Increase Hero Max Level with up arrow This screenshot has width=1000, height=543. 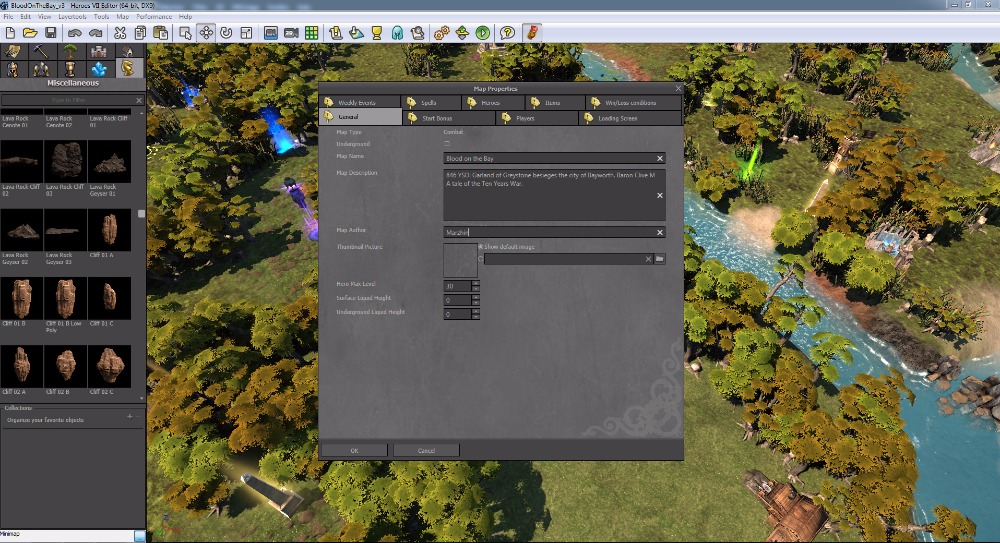point(475,282)
